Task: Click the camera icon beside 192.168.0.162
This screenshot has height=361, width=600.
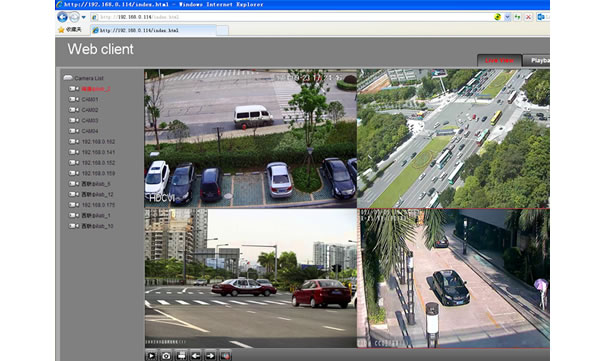Action: [x=74, y=142]
